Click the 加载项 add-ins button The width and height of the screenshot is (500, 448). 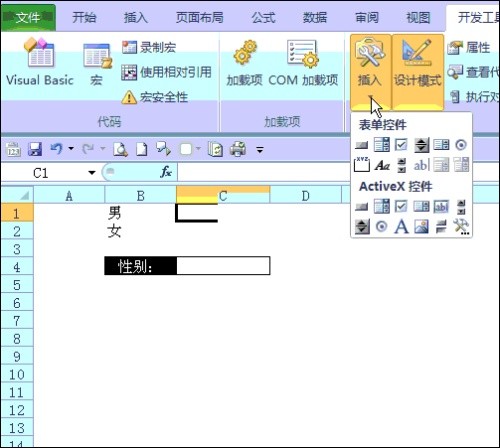(245, 63)
